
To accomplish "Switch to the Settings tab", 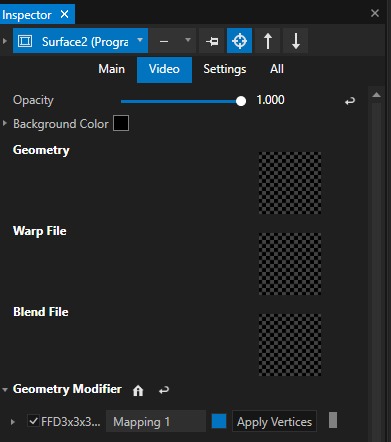I will (225, 69).
